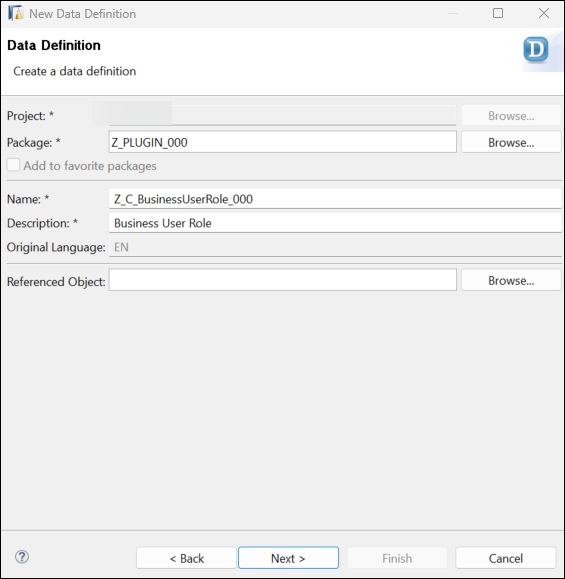This screenshot has height=579, width=565.
Task: Click the 'Package: *' label
Action: [34, 143]
